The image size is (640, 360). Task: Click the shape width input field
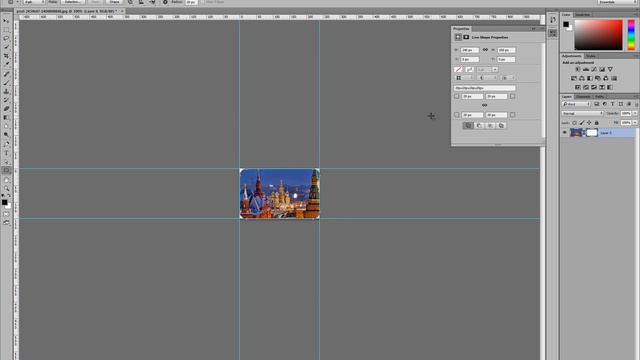[469, 50]
